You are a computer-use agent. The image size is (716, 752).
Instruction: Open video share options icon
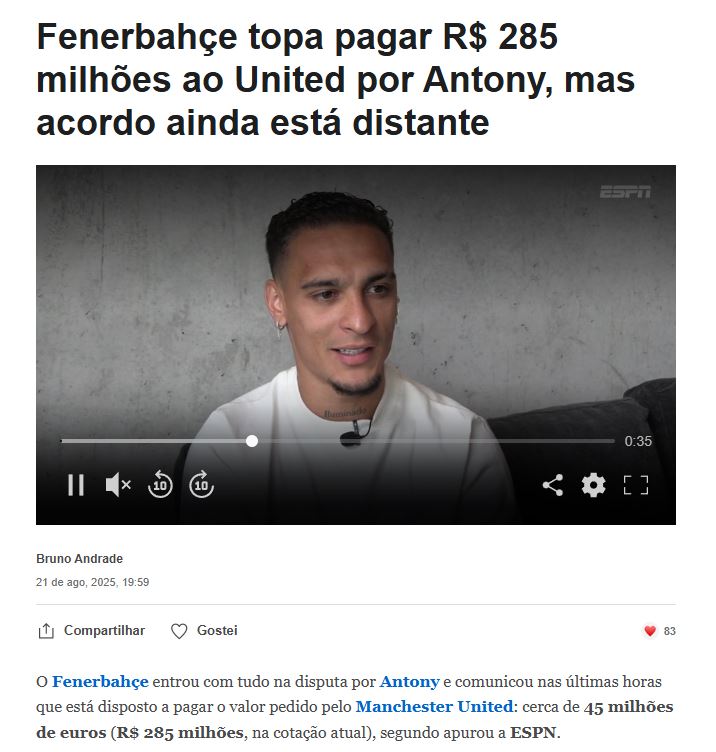click(x=552, y=485)
